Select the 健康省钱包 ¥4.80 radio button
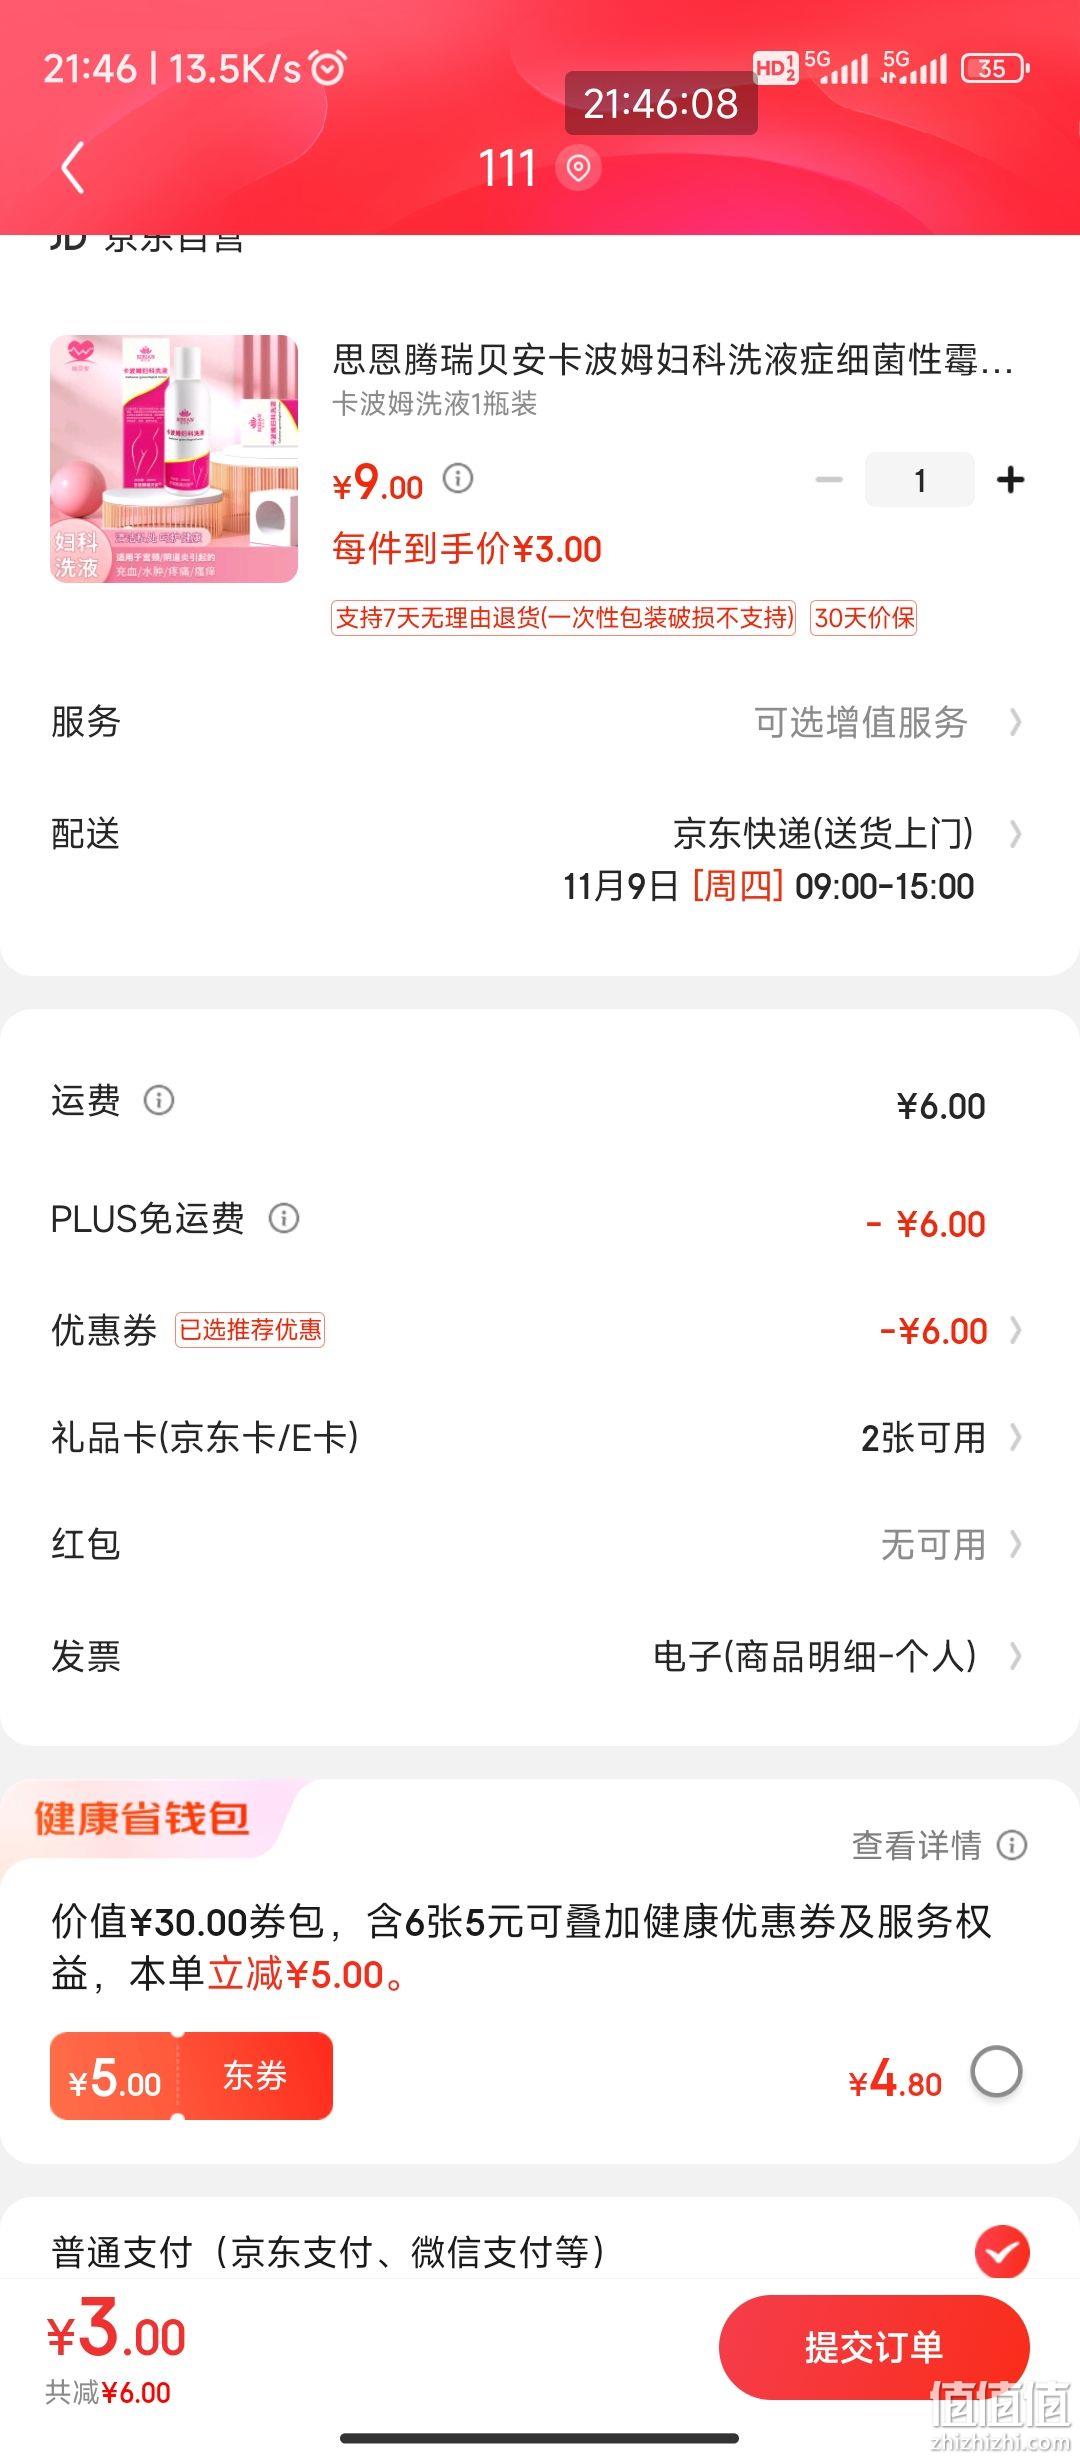Image resolution: width=1080 pixels, height=2460 pixels. [x=996, y=2072]
